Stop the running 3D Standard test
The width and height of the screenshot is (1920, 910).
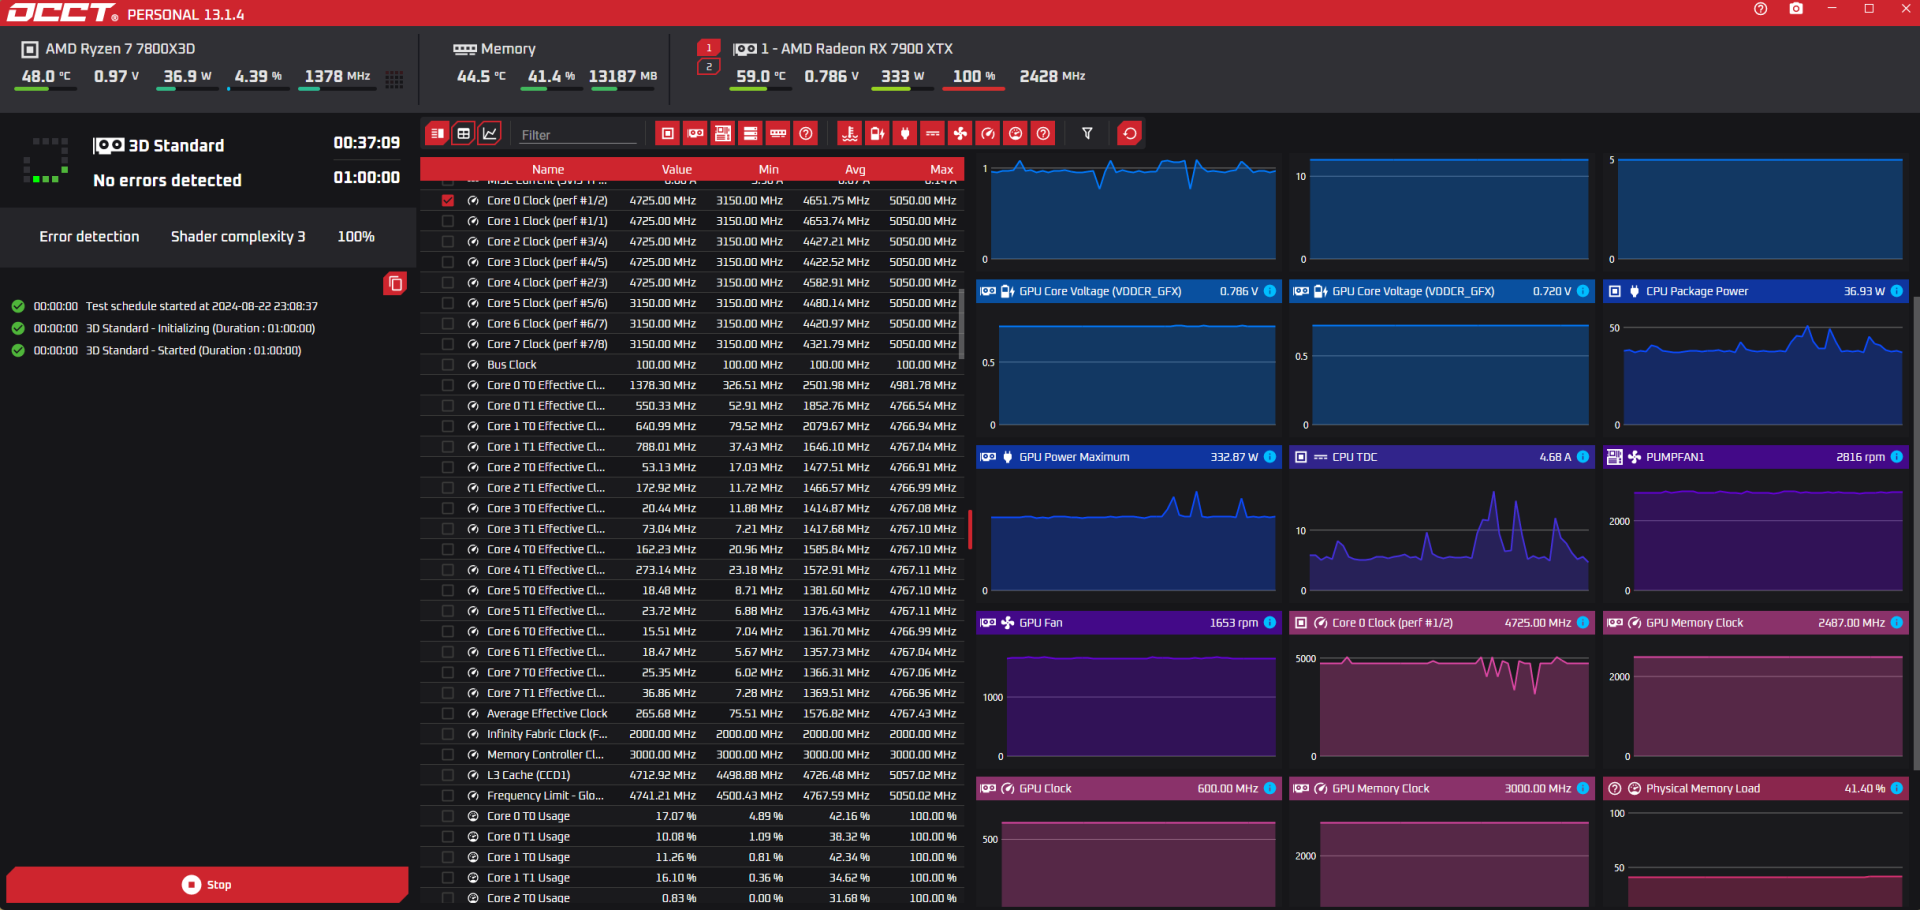(207, 885)
